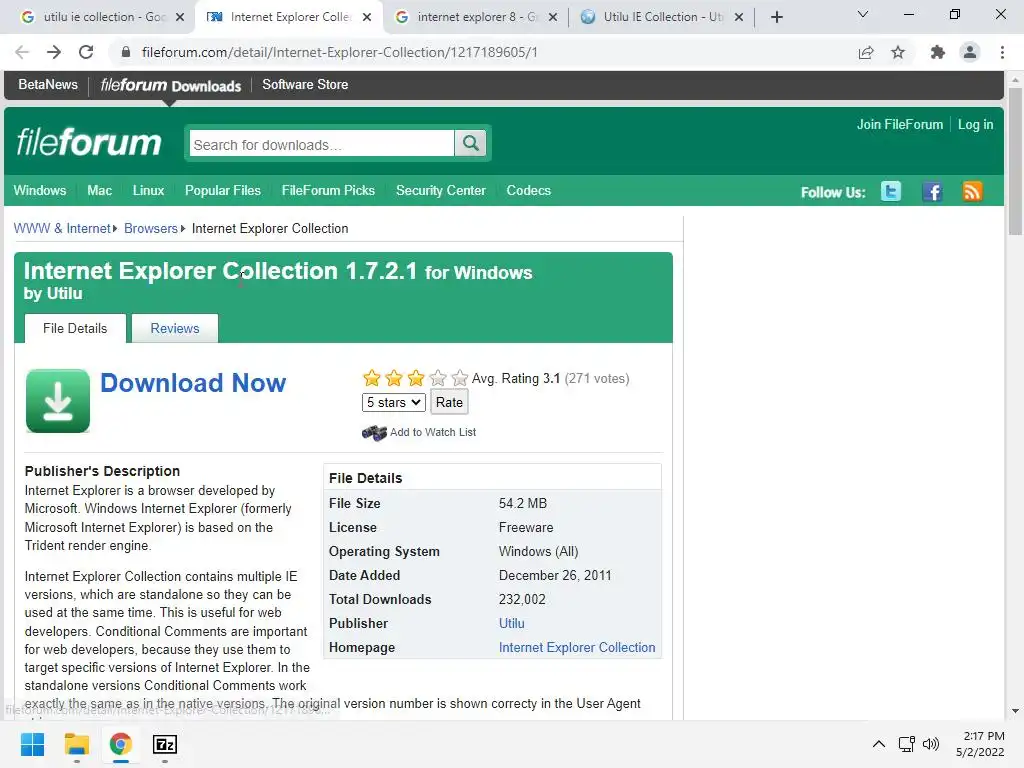Screen dimensions: 1024x768
Task: Open Windows category in nav bar
Action: click(40, 191)
